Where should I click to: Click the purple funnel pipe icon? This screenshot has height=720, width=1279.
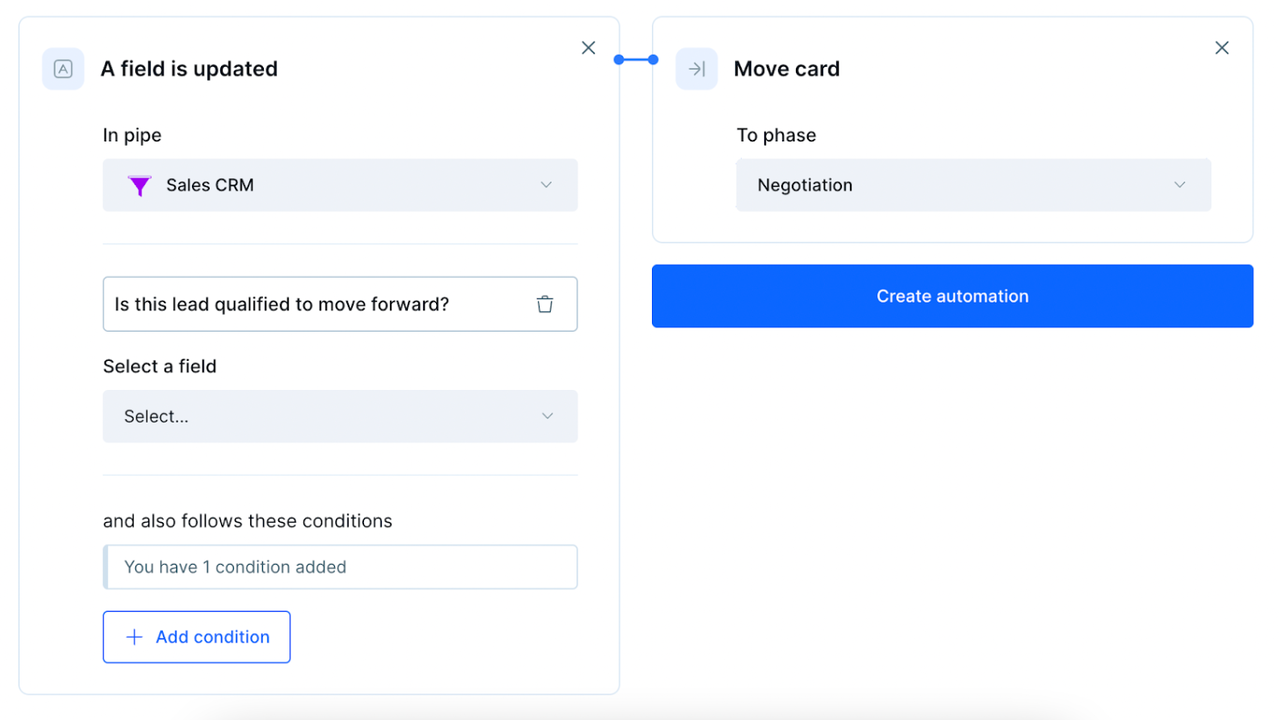point(139,186)
